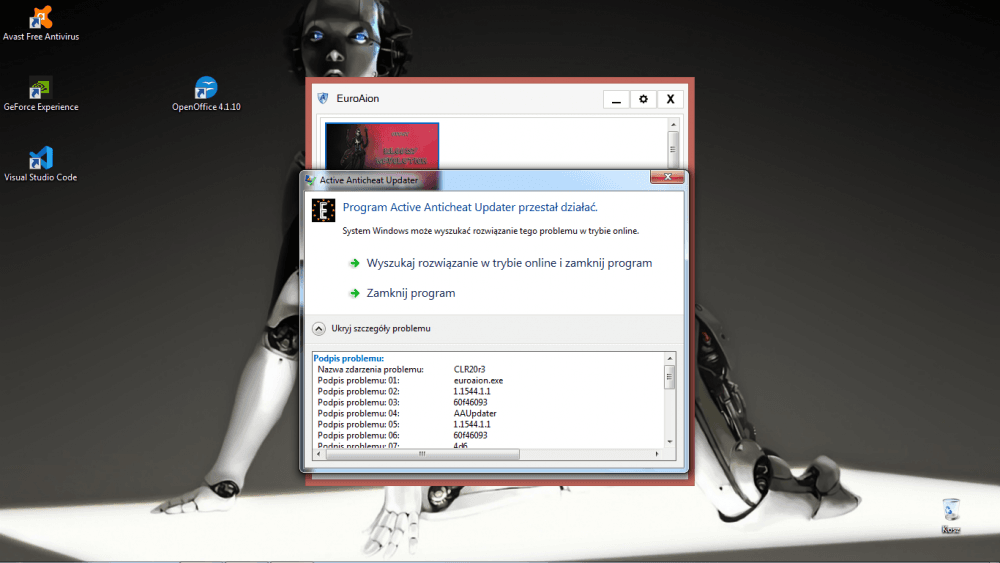Select Zamknij program option
Viewport: 1000px width, 563px height.
coord(410,293)
